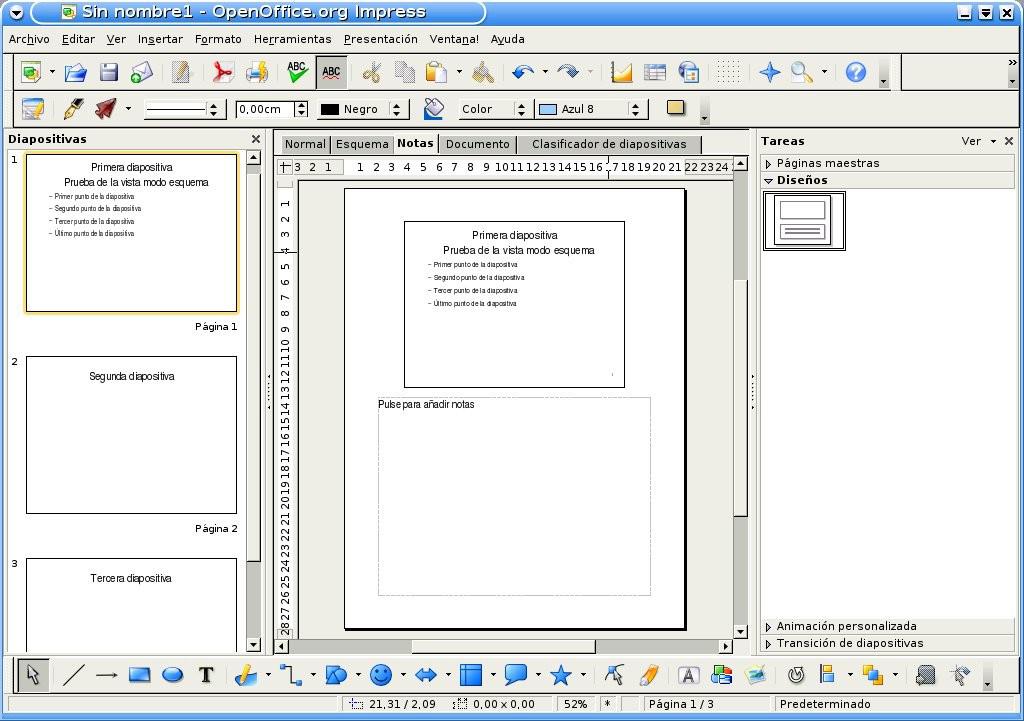1024x721 pixels.
Task: Toggle the AutoSpellcheck button
Action: click(331, 72)
